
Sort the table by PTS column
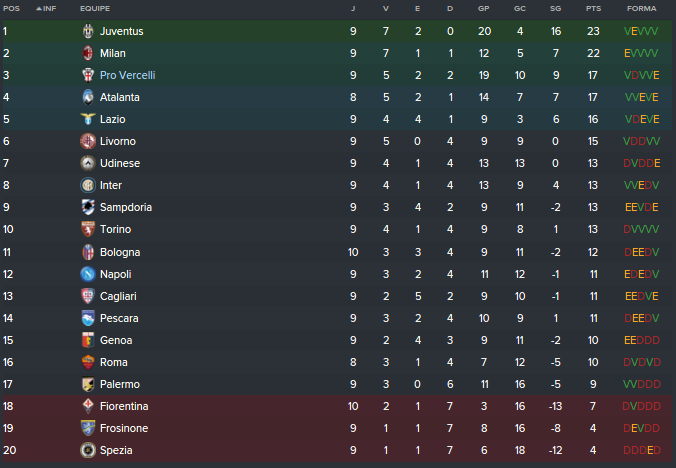(592, 8)
